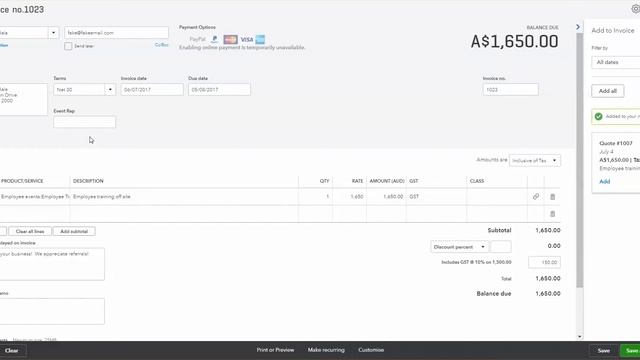This screenshot has width=640, height=360.
Task: Open the Discount percent dropdown
Action: pyautogui.click(x=459, y=247)
